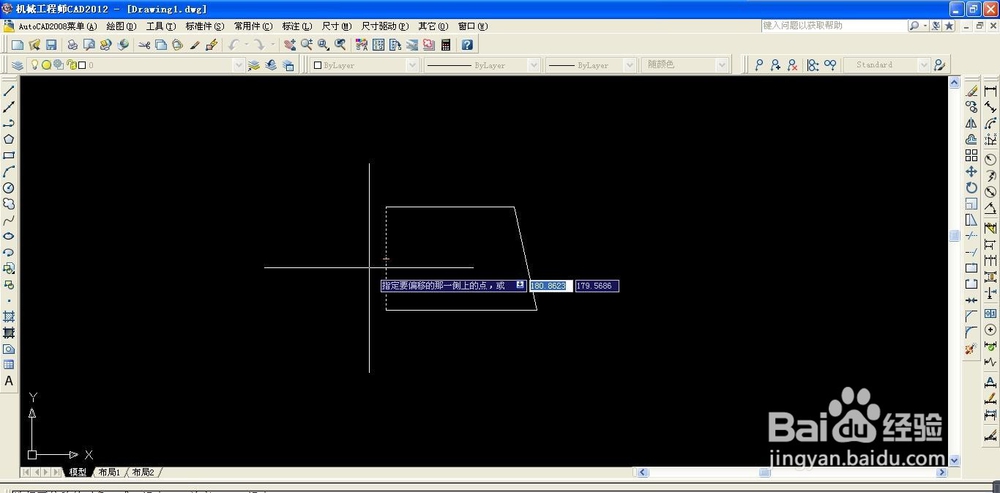Expand the help search options arrow
Screen dimensions: 1000x493
[x=924, y=26]
